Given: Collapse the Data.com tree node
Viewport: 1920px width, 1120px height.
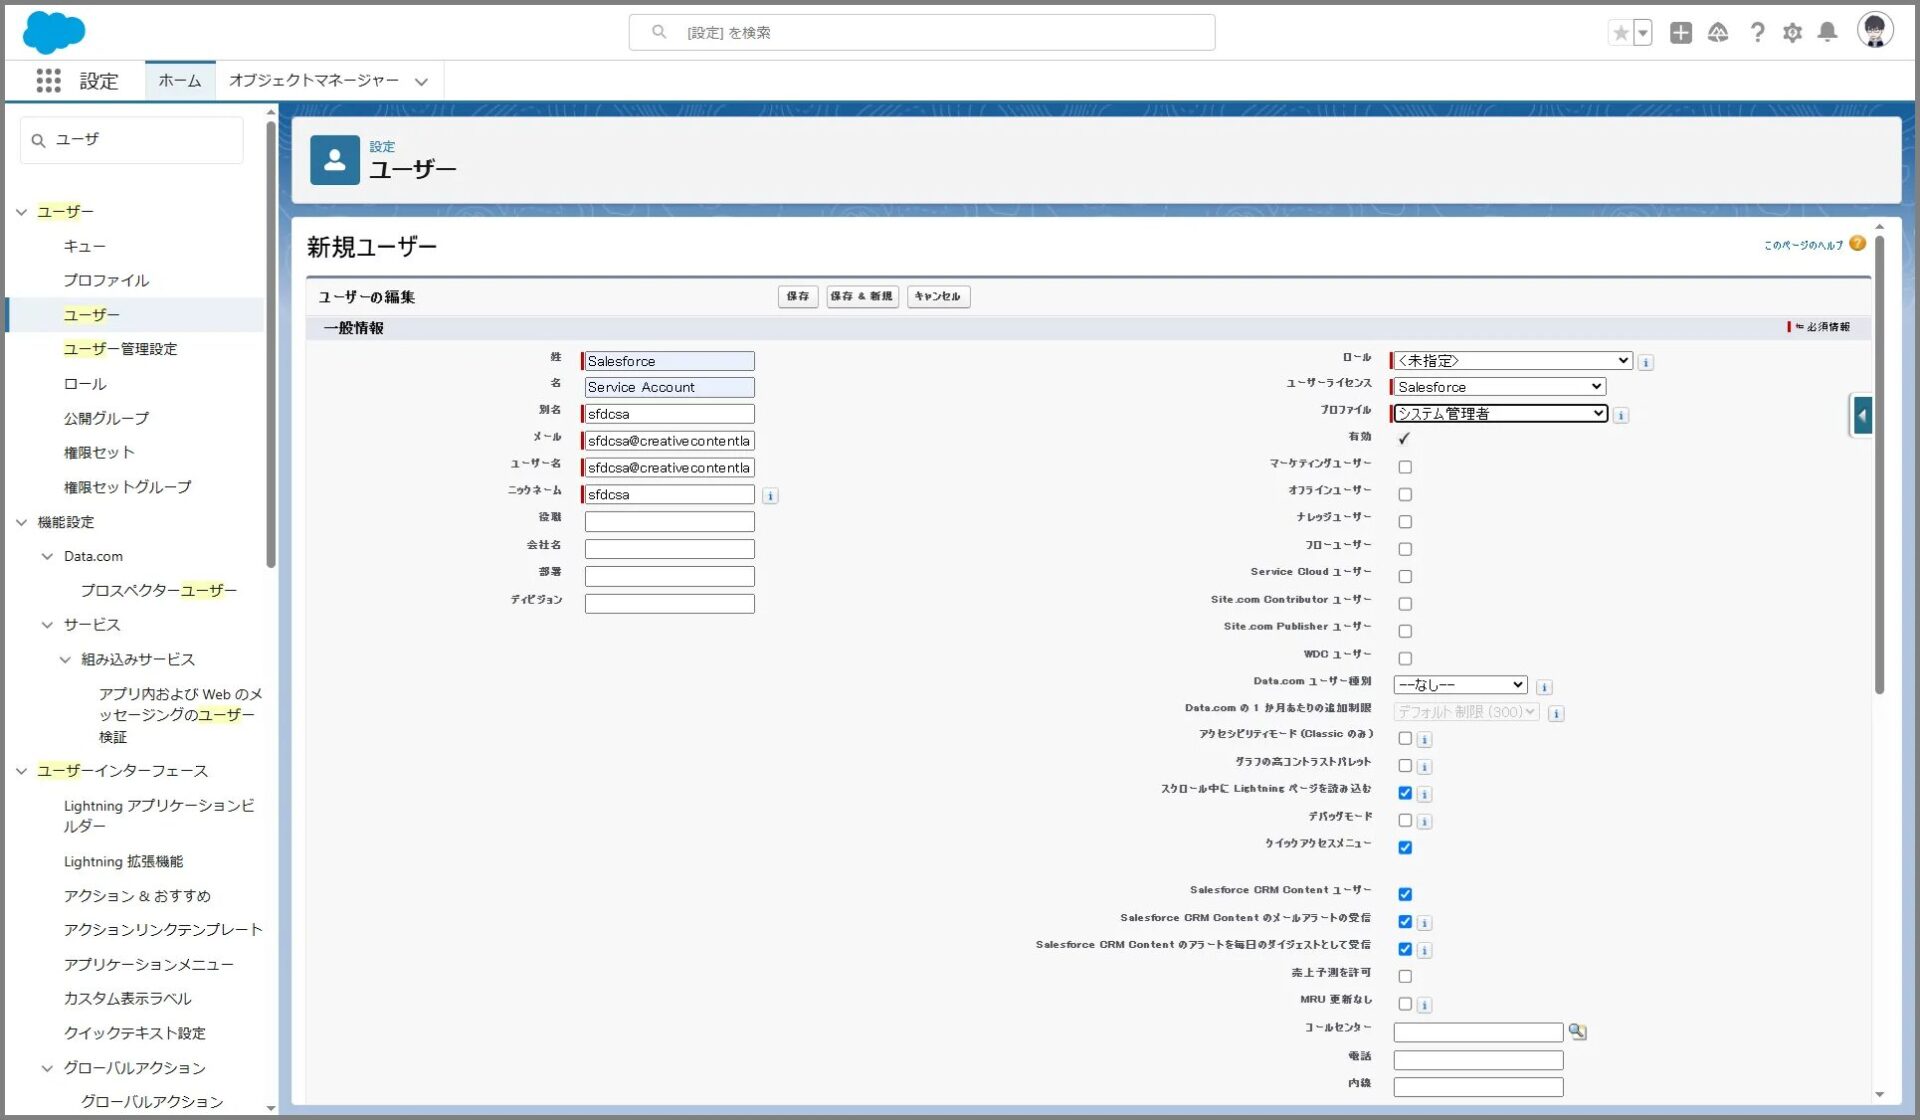Looking at the screenshot, I should tap(47, 556).
